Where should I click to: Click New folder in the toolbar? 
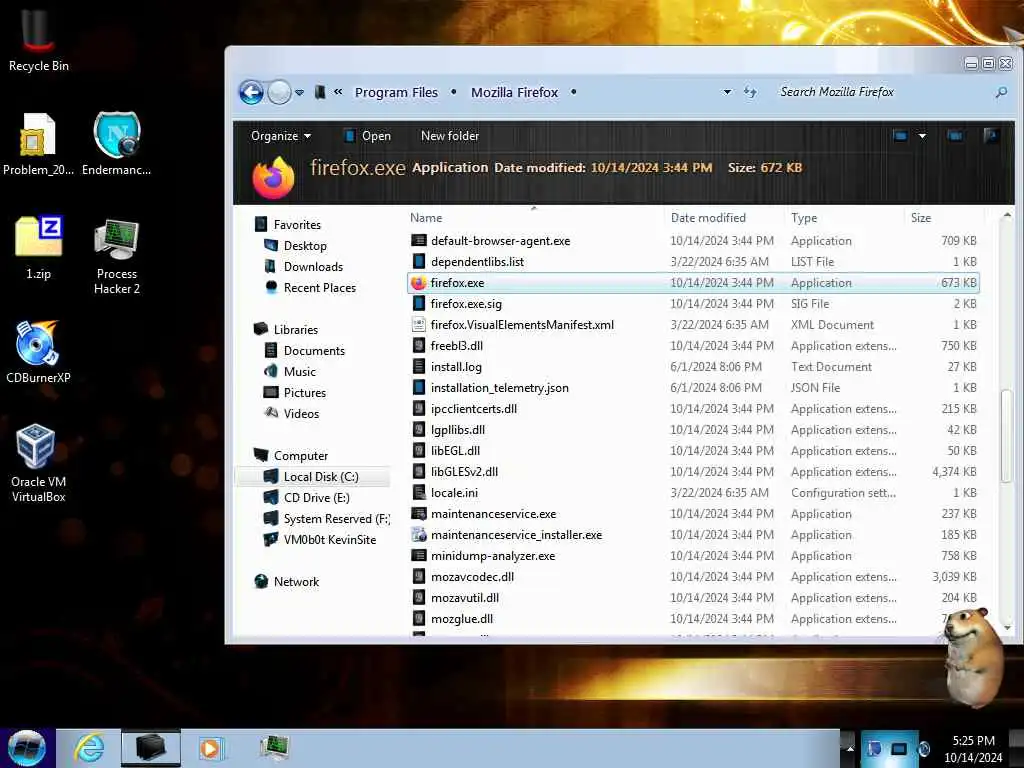pos(449,136)
